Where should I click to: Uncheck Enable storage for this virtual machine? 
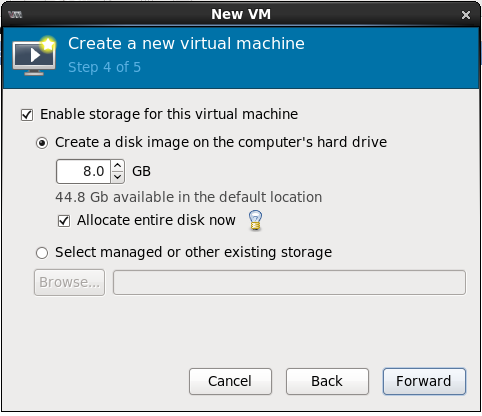click(x=27, y=115)
